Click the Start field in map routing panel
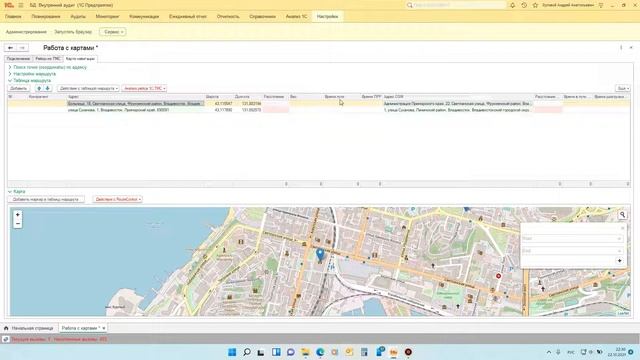Viewport: 640px width, 360px height. [x=572, y=238]
